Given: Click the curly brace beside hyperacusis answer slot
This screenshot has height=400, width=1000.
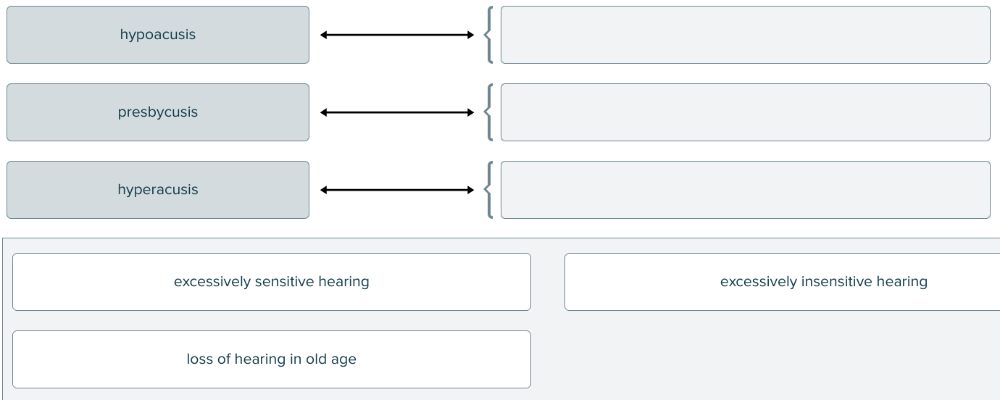Looking at the screenshot, I should 488,190.
